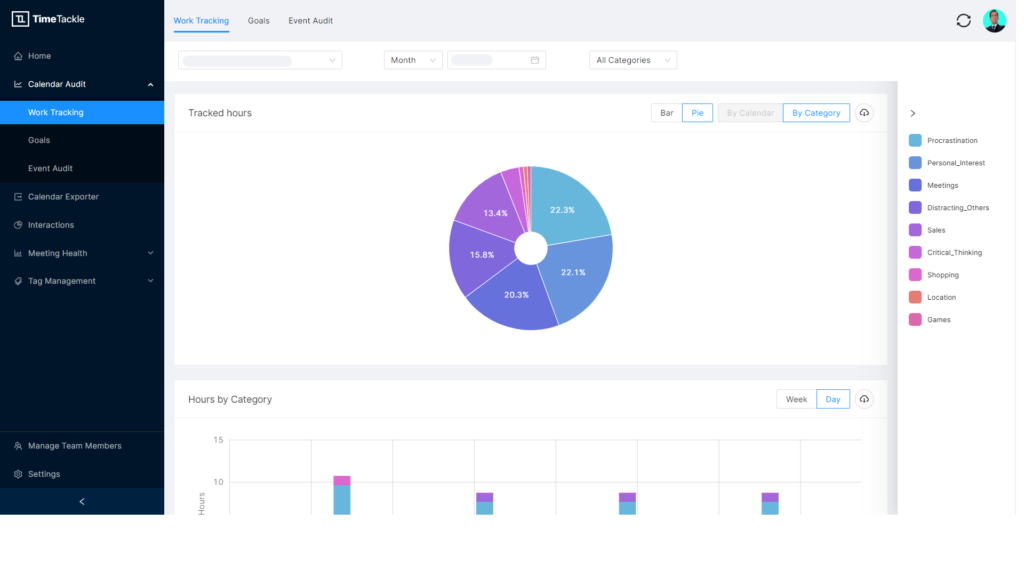Screen dimensions: 1024x576
Task: Open the calendar selection dropdown
Action: point(260,60)
